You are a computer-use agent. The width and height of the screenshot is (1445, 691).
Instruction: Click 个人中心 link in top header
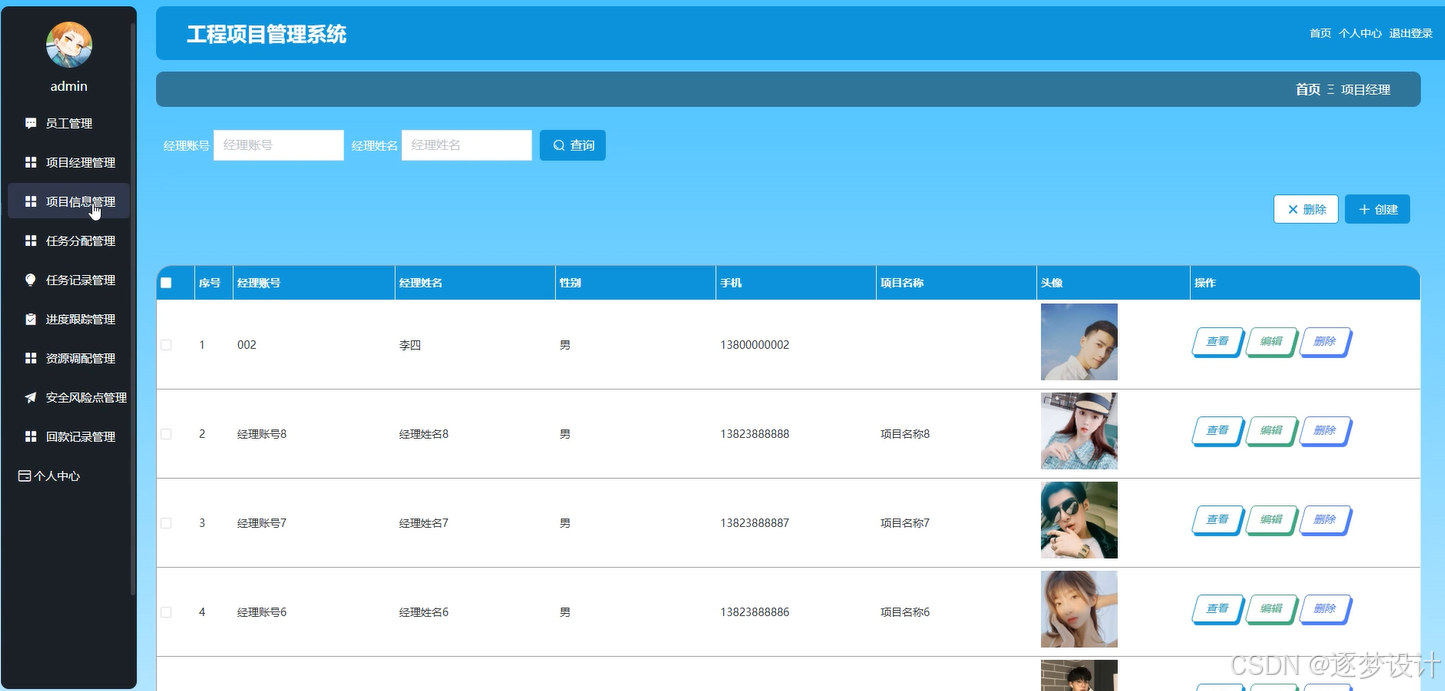pos(1360,33)
